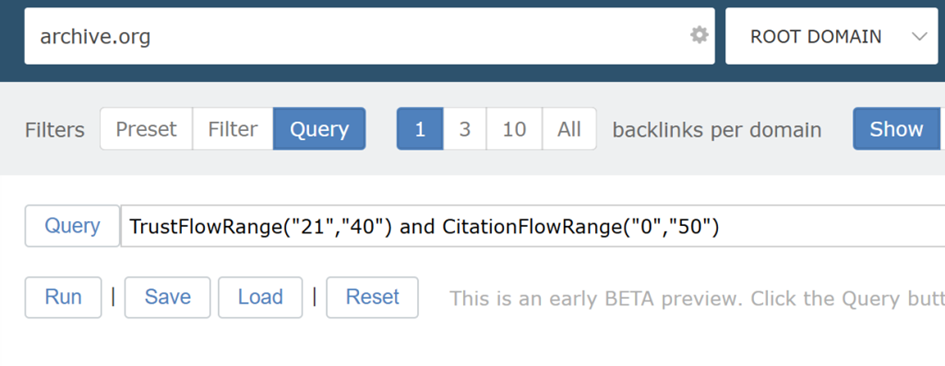Select 1 backlink per domain
Image resolution: width=945 pixels, height=366 pixels.
[420, 129]
